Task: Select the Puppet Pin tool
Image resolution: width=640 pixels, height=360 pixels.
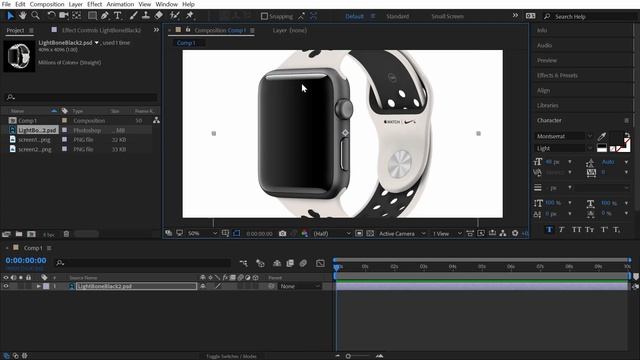Action: coord(190,16)
